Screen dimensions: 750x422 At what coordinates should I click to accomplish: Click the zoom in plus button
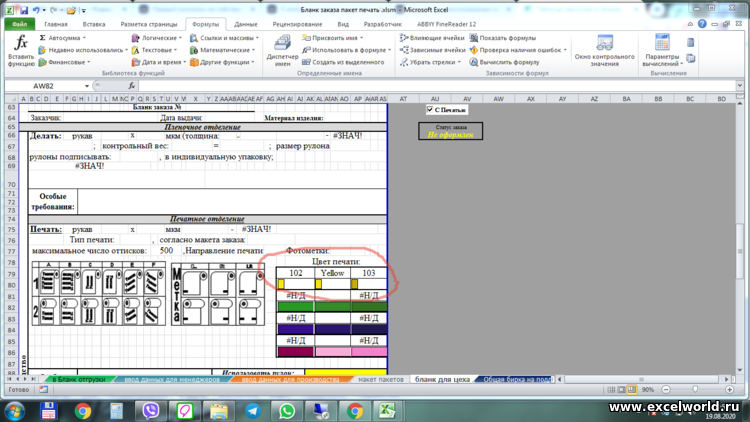coord(729,389)
